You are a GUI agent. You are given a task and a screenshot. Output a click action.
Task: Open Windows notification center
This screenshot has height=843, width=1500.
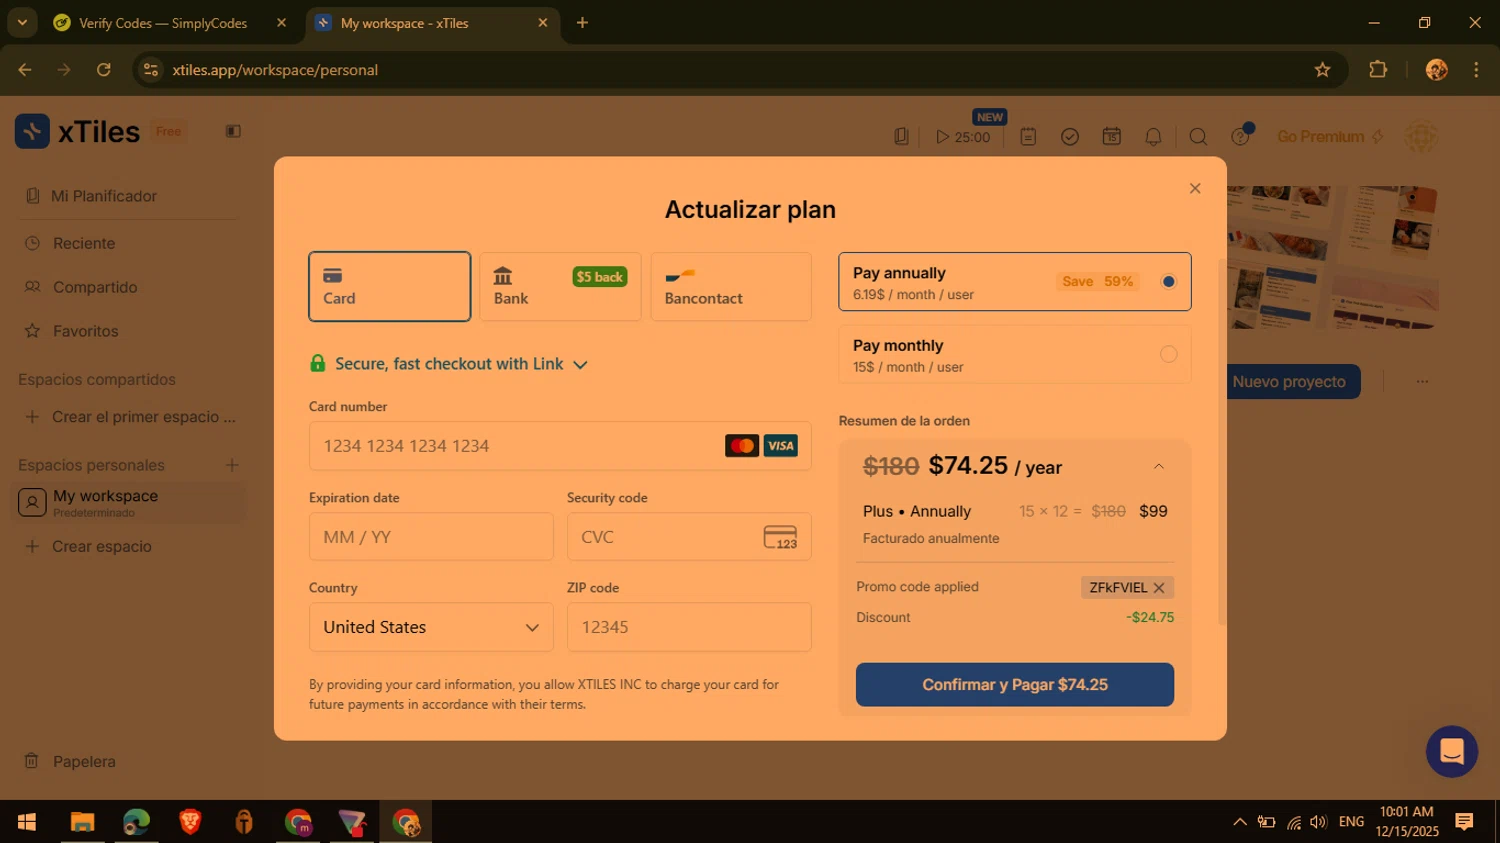pyautogui.click(x=1464, y=822)
